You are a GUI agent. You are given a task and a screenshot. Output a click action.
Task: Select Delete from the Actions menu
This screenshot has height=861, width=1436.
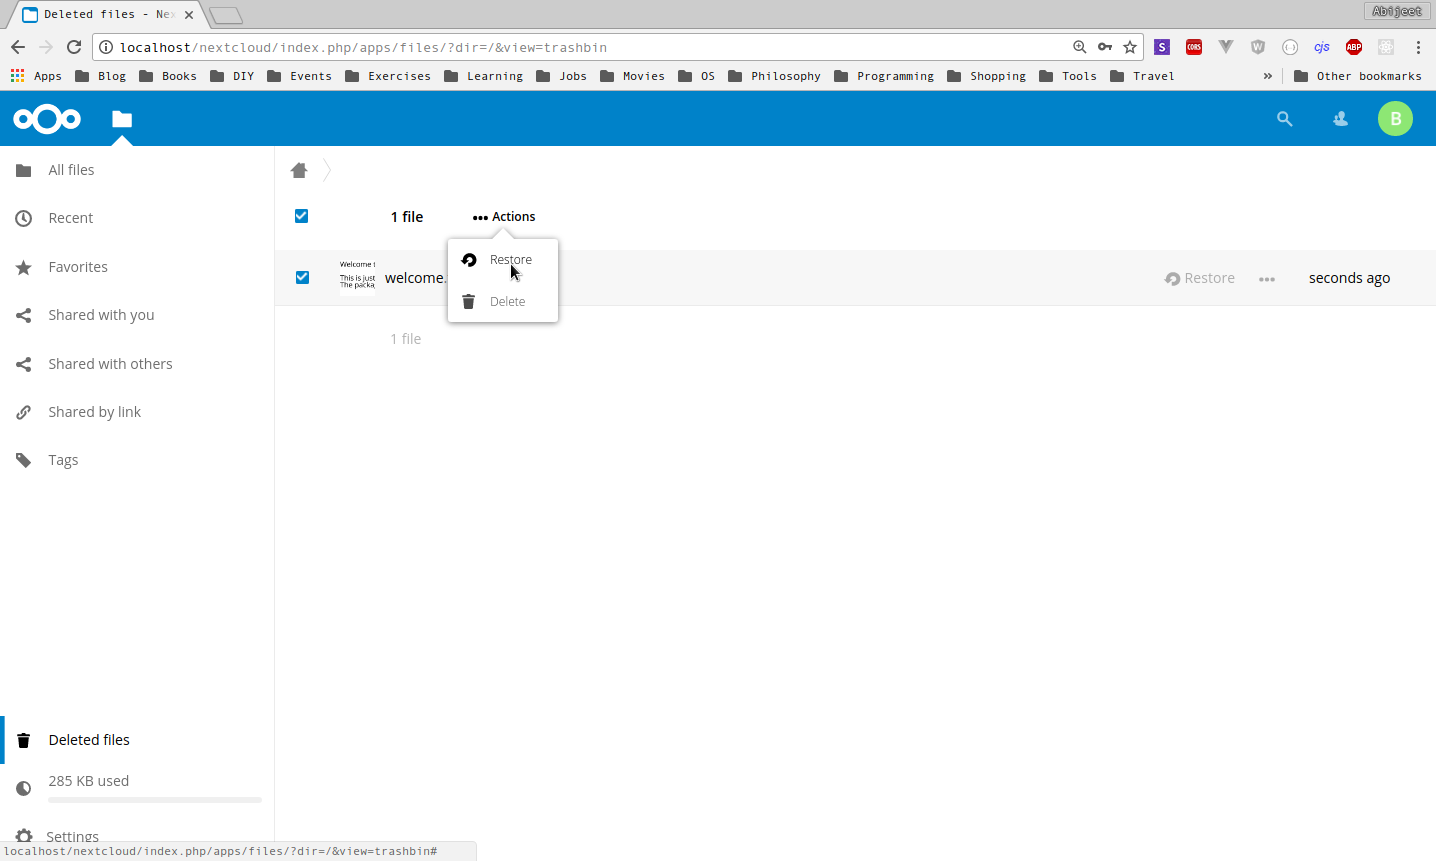pos(506,301)
